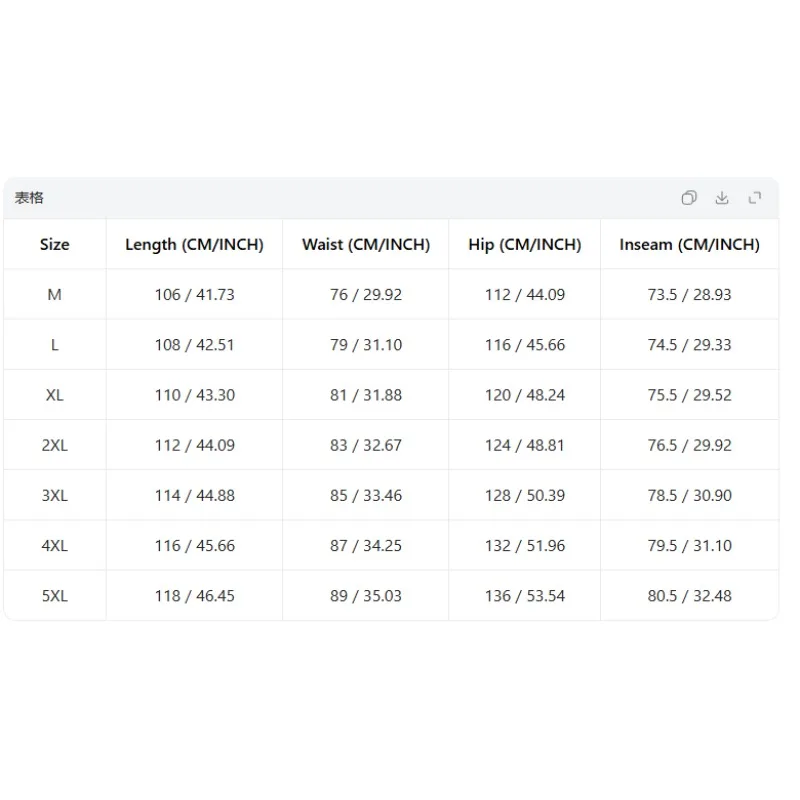Click the copy table icon

point(689,198)
